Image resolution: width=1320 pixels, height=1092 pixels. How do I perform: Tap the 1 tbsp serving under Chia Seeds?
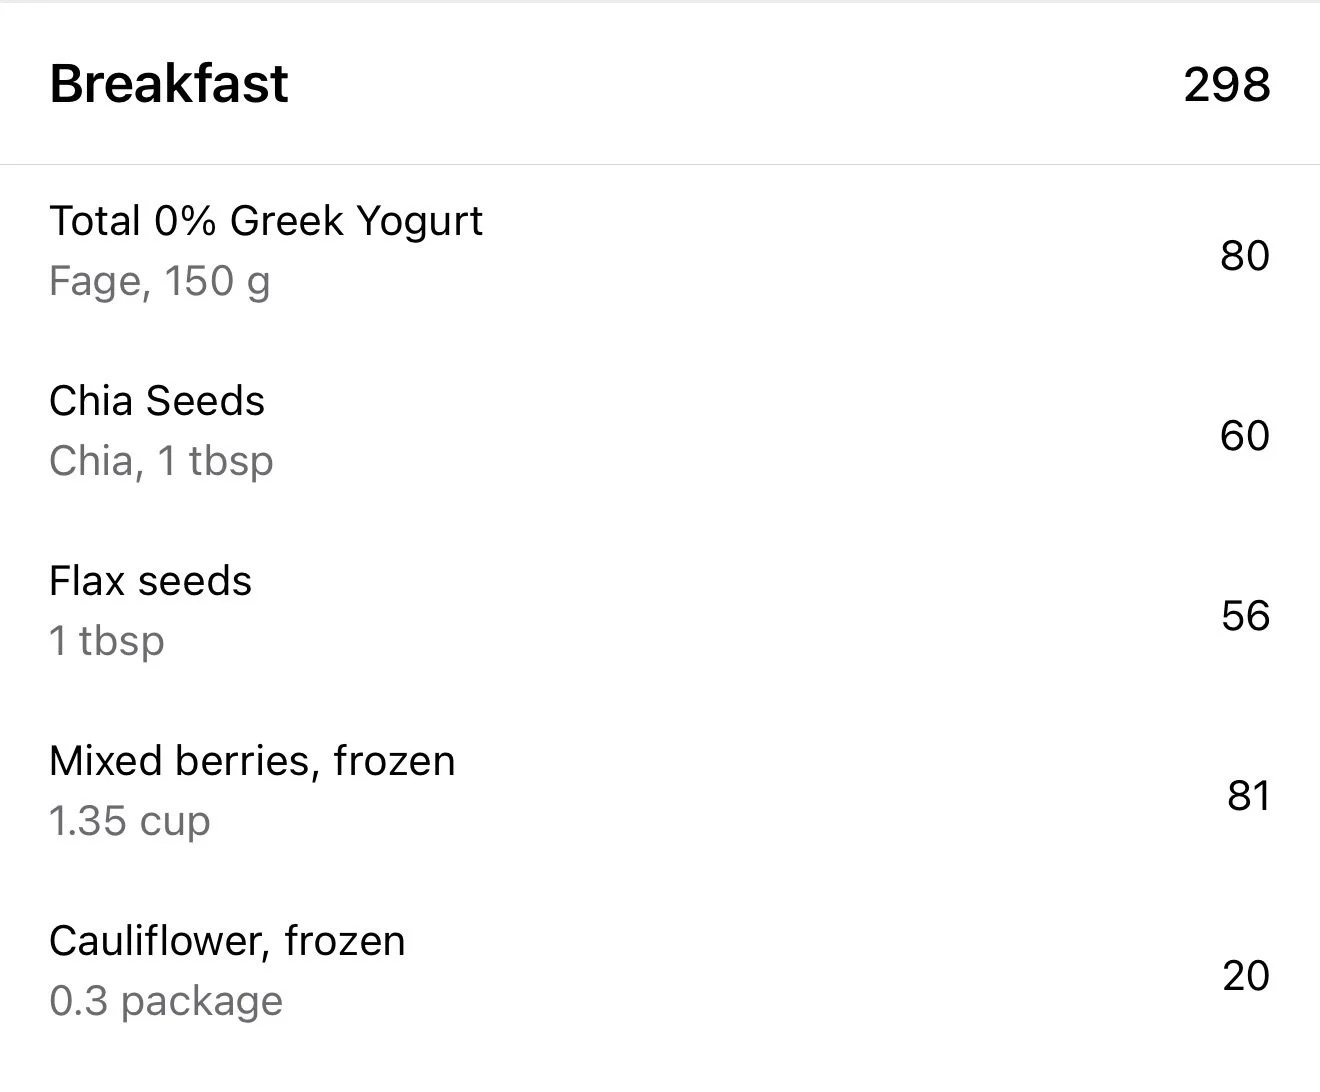tap(215, 461)
